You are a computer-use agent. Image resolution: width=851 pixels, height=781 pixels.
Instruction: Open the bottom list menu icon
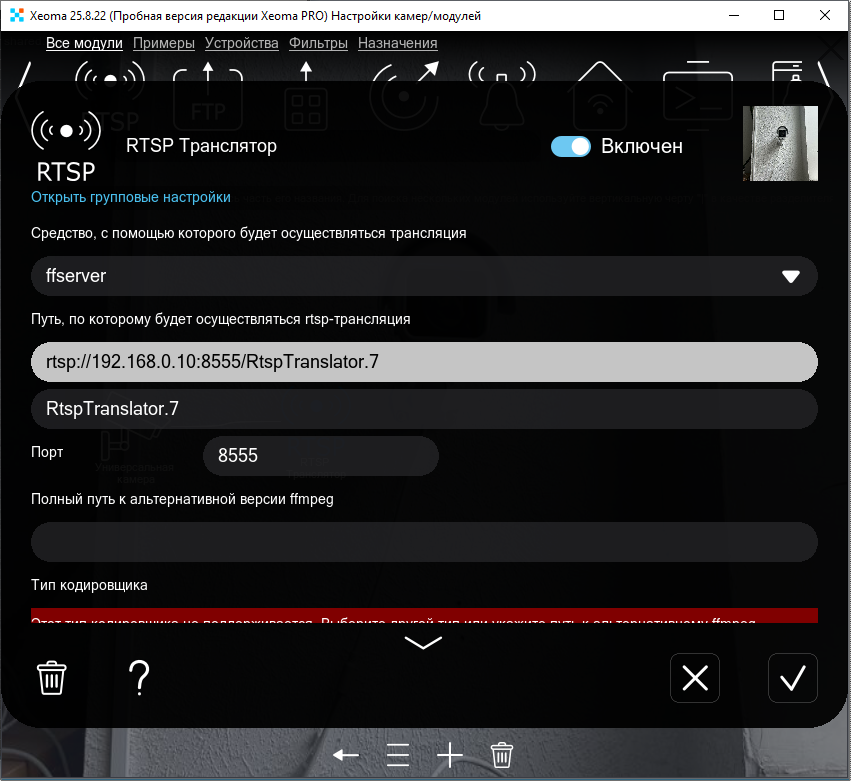[398, 755]
